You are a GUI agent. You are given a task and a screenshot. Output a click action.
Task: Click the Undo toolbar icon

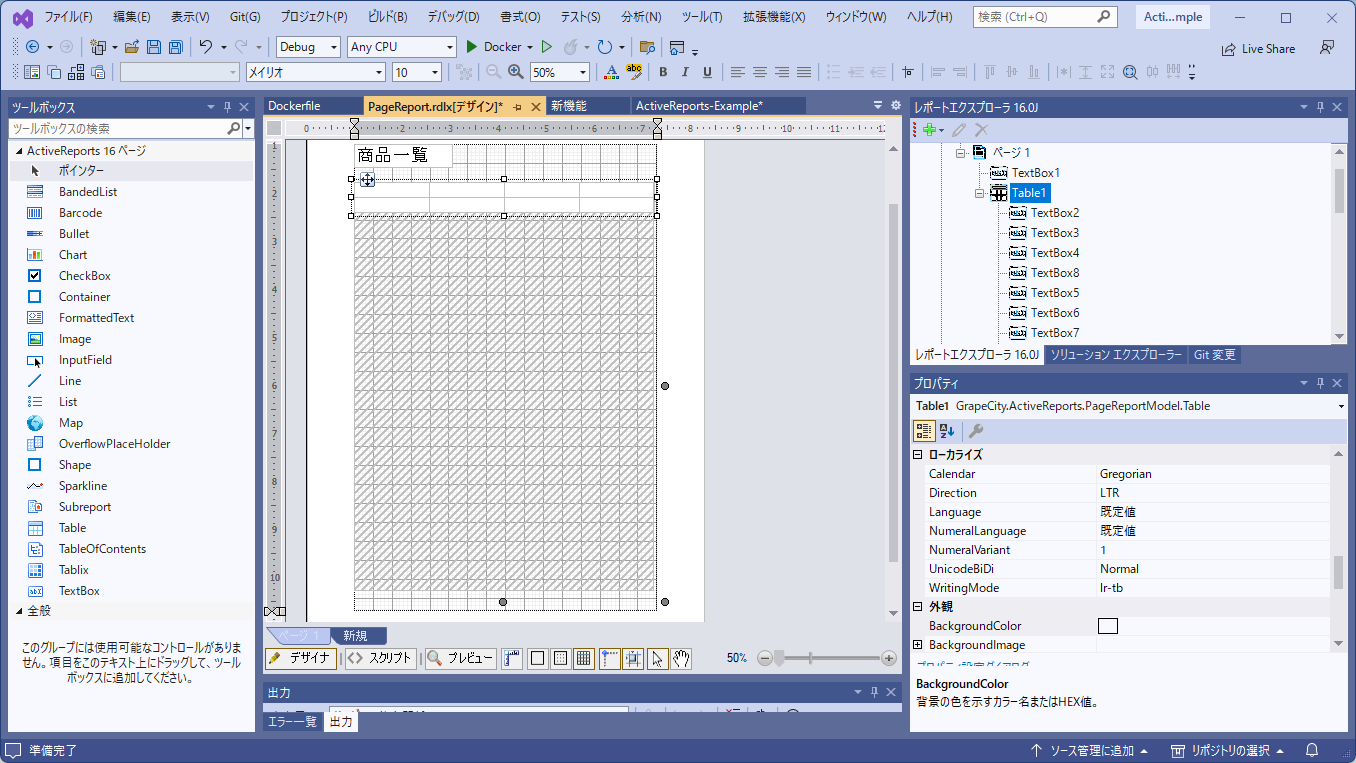coord(206,47)
